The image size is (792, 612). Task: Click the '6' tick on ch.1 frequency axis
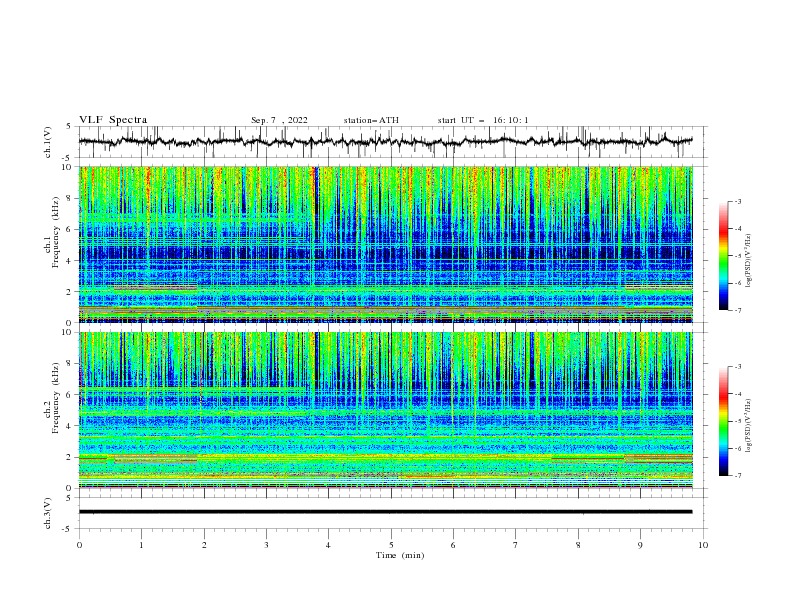71,229
